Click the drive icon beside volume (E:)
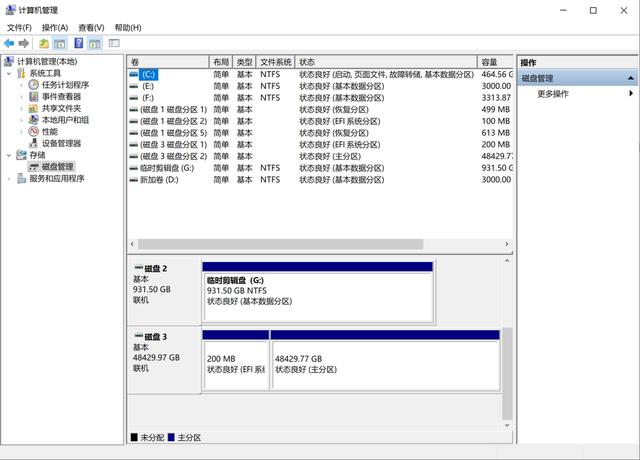This screenshot has width=640, height=460. 133,86
